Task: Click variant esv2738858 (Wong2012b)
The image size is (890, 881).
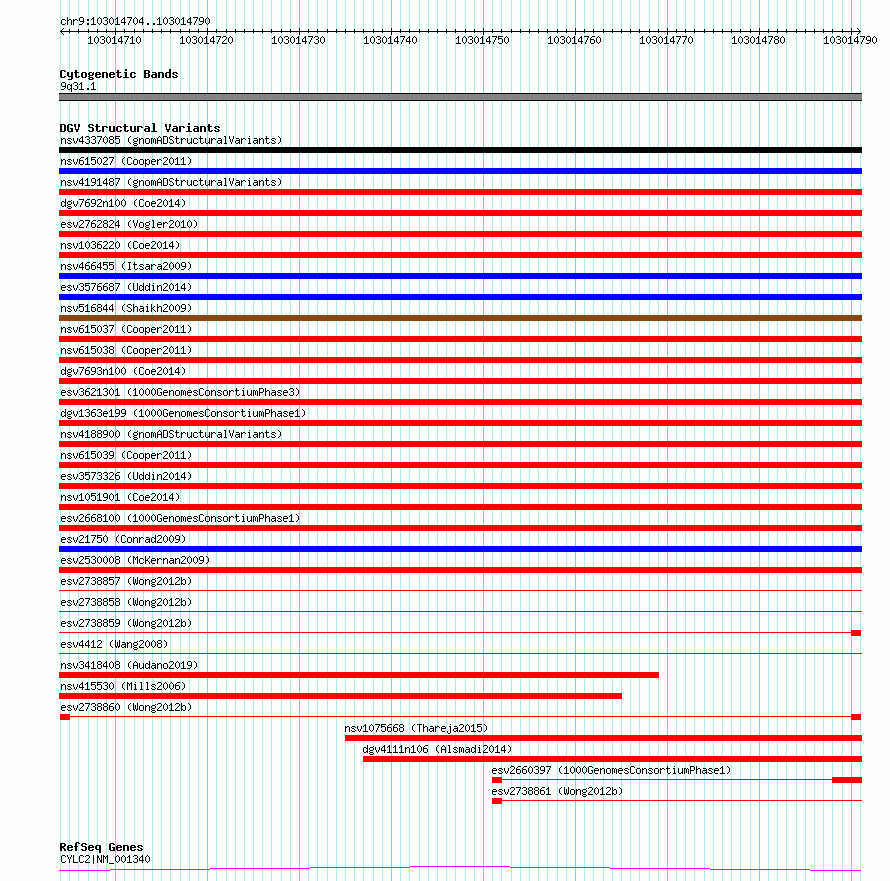Action: point(126,602)
